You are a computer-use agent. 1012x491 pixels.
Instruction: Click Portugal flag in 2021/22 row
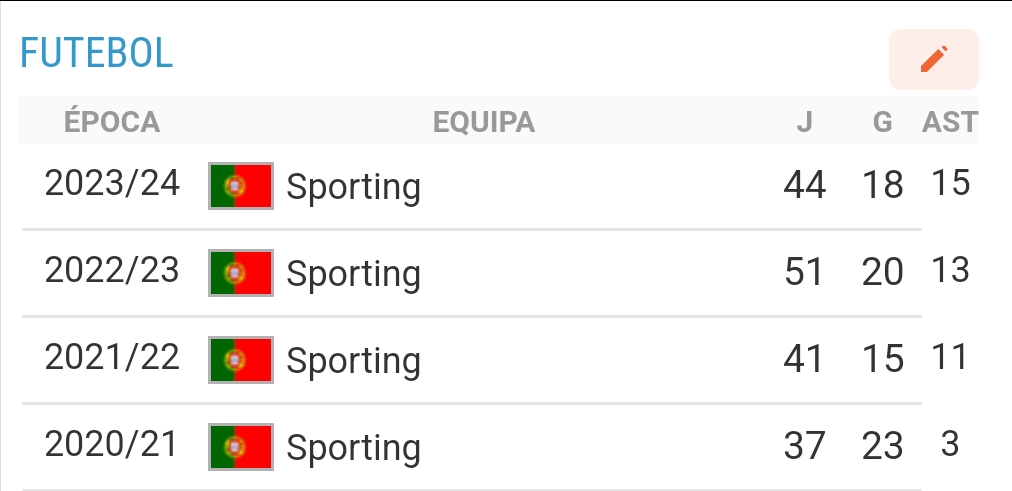pyautogui.click(x=241, y=360)
